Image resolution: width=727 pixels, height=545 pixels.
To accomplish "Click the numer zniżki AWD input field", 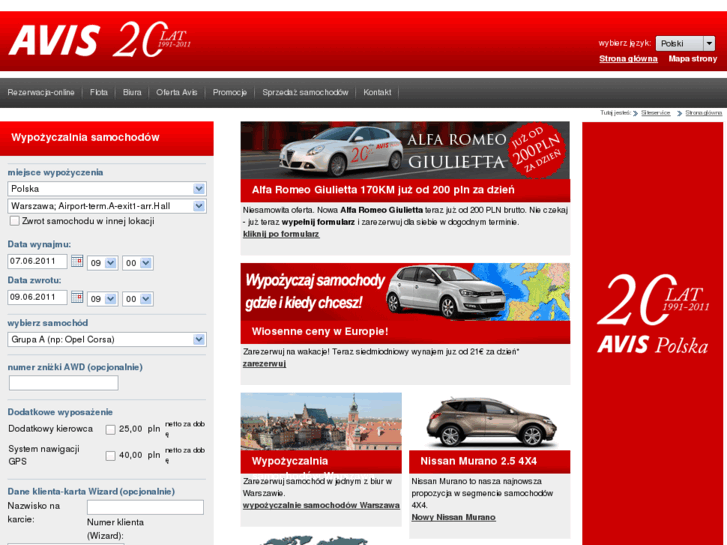I will [x=64, y=383].
